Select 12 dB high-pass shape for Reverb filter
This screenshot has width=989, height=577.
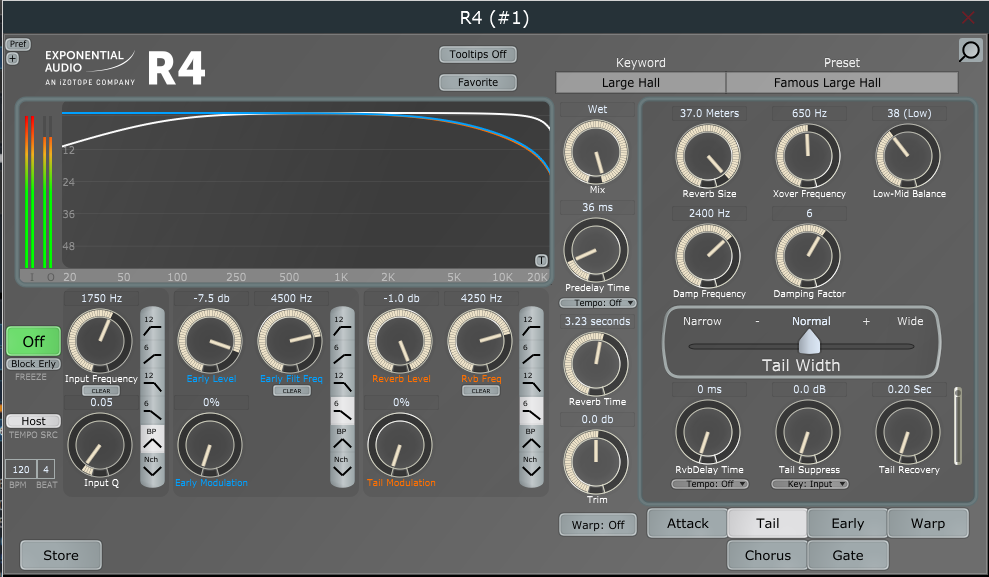point(530,324)
